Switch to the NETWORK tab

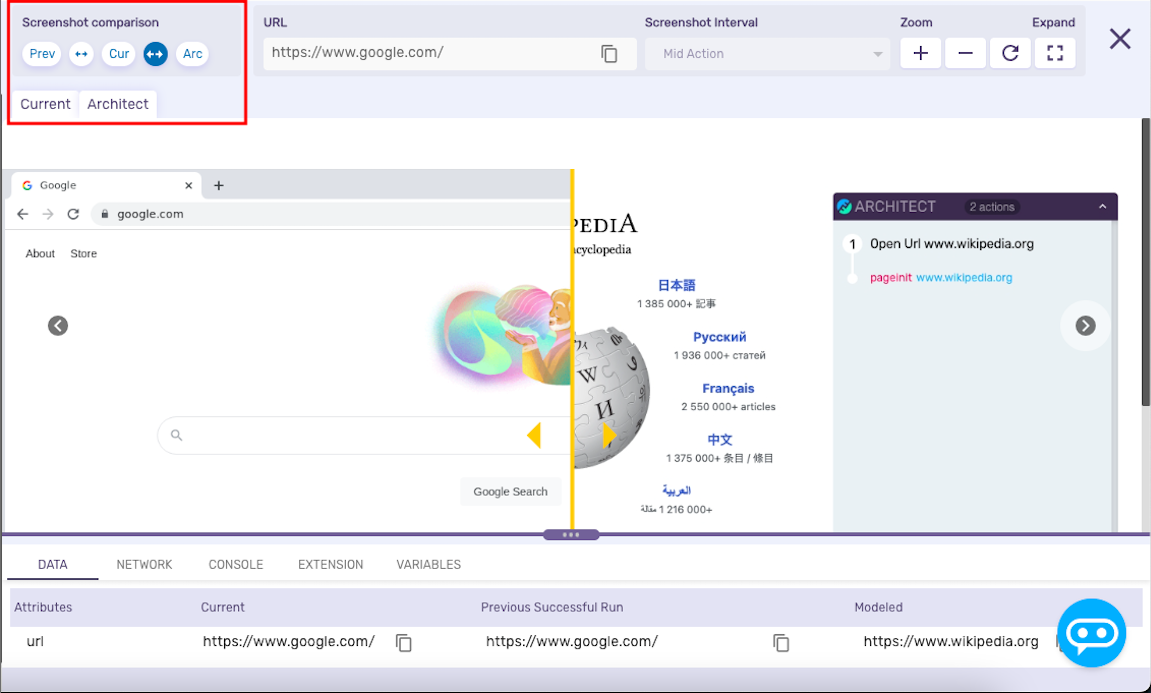click(x=144, y=565)
